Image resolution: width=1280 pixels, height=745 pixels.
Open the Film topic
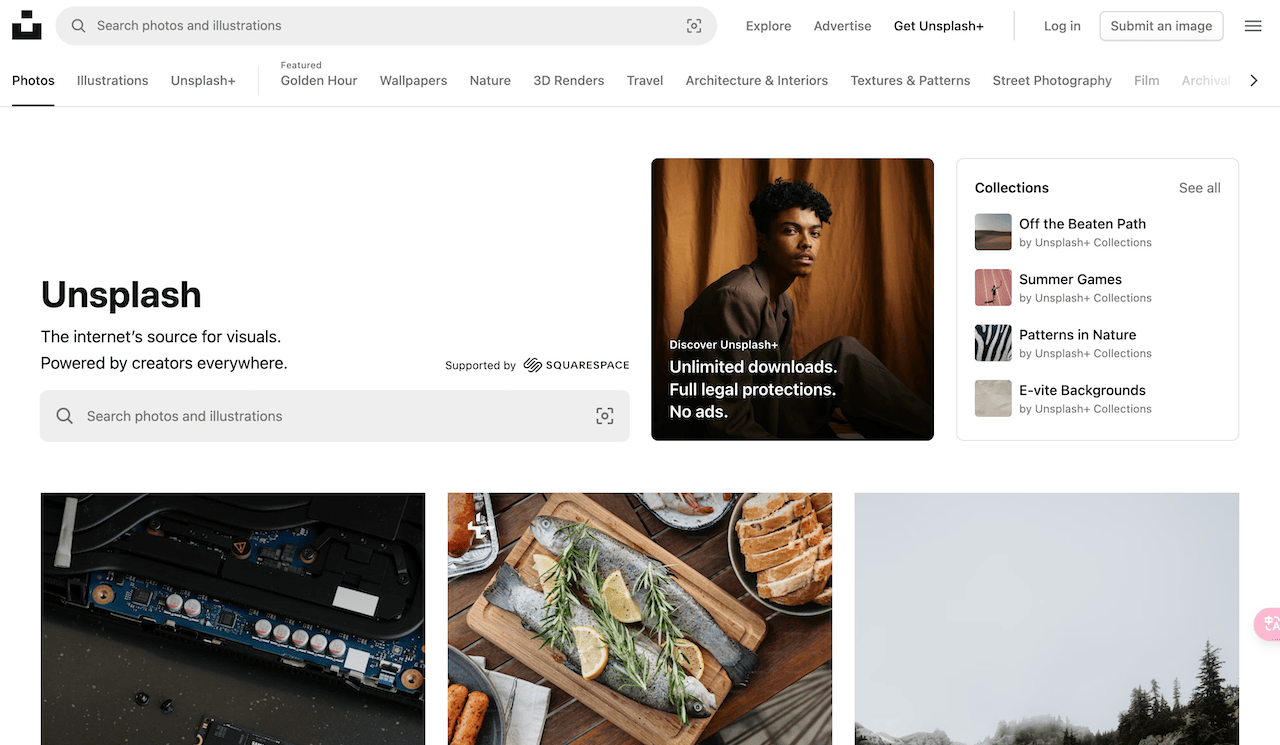pyautogui.click(x=1147, y=81)
